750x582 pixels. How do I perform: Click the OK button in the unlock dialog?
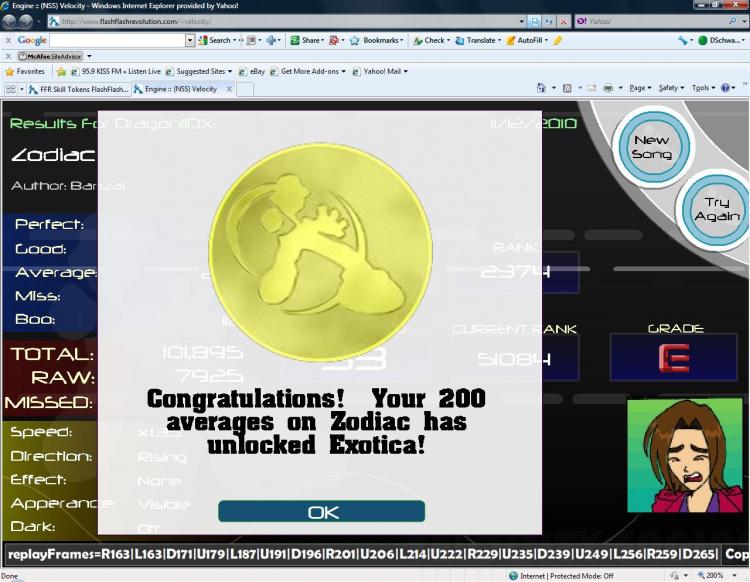[x=321, y=512]
